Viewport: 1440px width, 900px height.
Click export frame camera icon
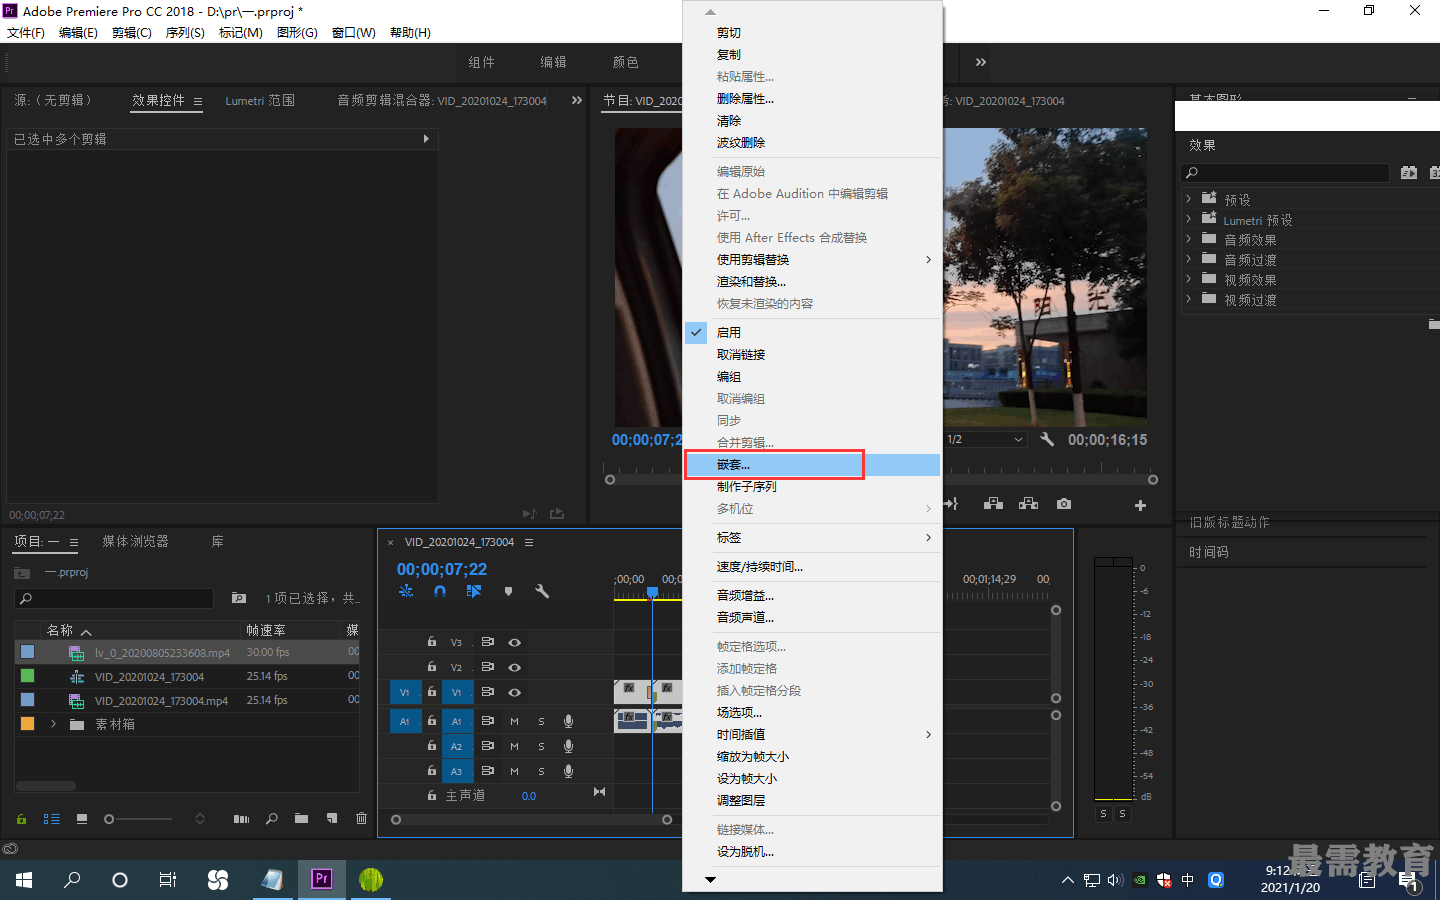(1064, 504)
